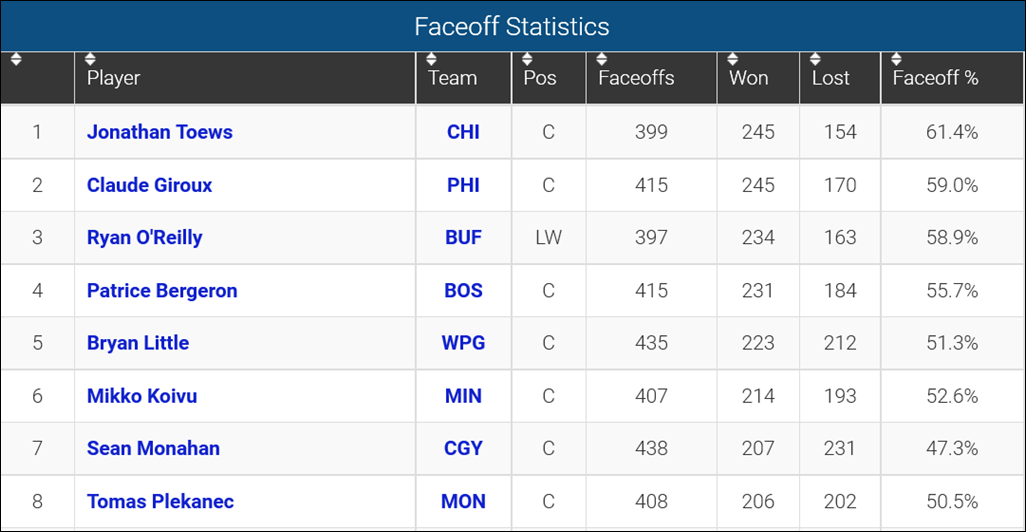Click sort icon above Lost header
Screen dimensions: 1026x532
tap(815, 59)
